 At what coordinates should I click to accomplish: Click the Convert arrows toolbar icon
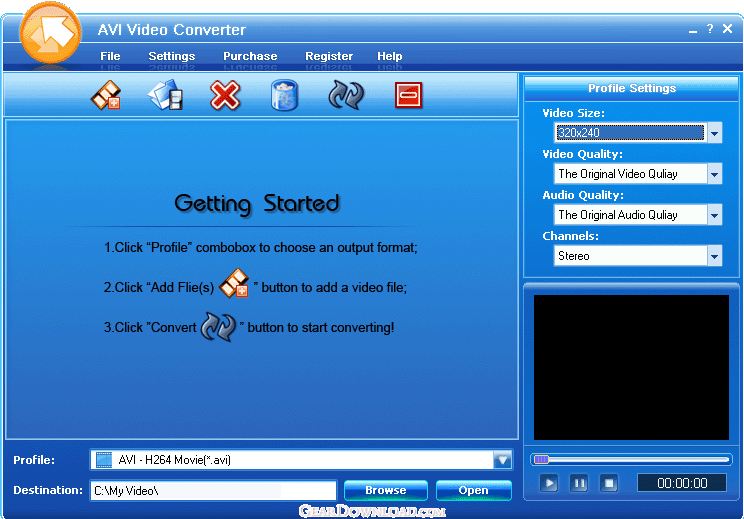click(346, 95)
